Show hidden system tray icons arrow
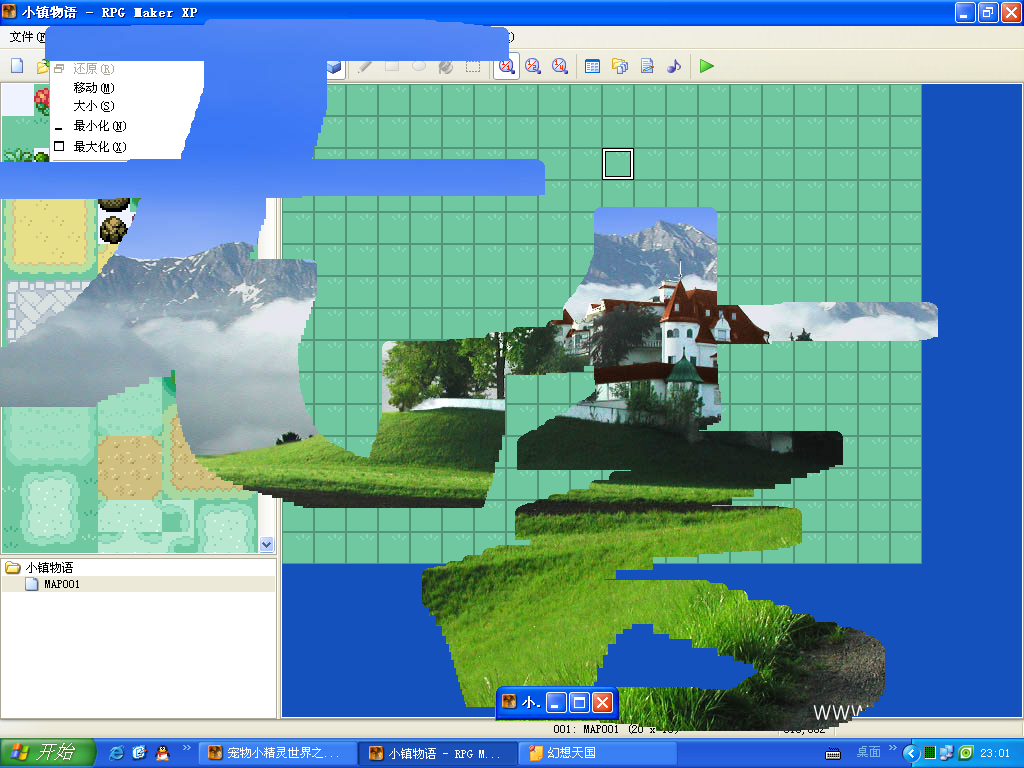Screen dimensions: 1024x768 (911, 753)
